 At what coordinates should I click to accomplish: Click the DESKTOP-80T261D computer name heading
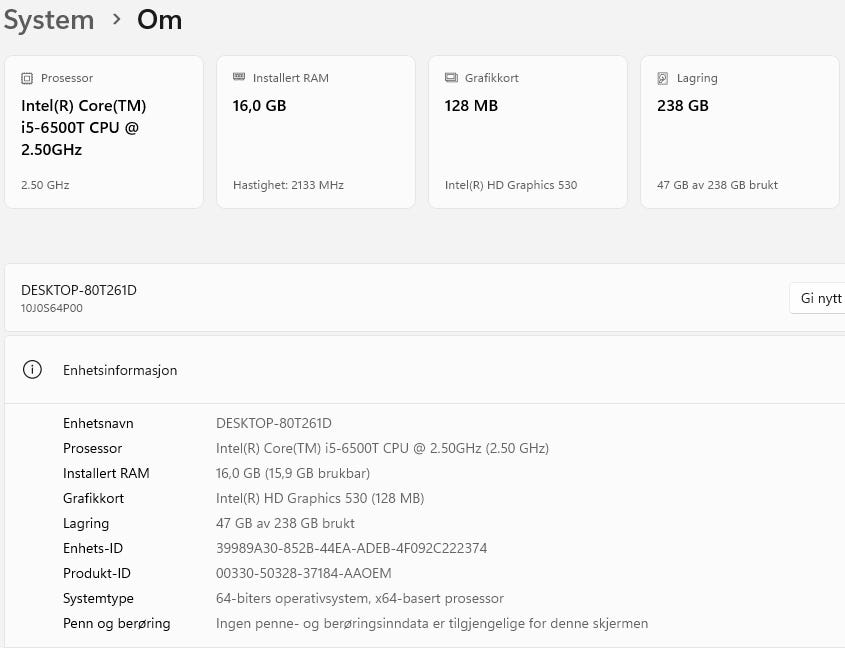click(x=79, y=290)
